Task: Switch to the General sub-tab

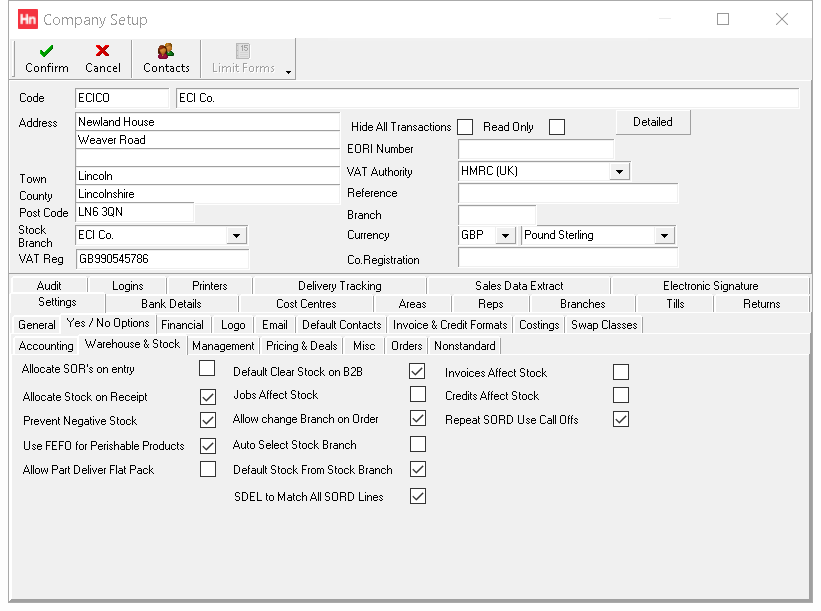Action: 37,325
